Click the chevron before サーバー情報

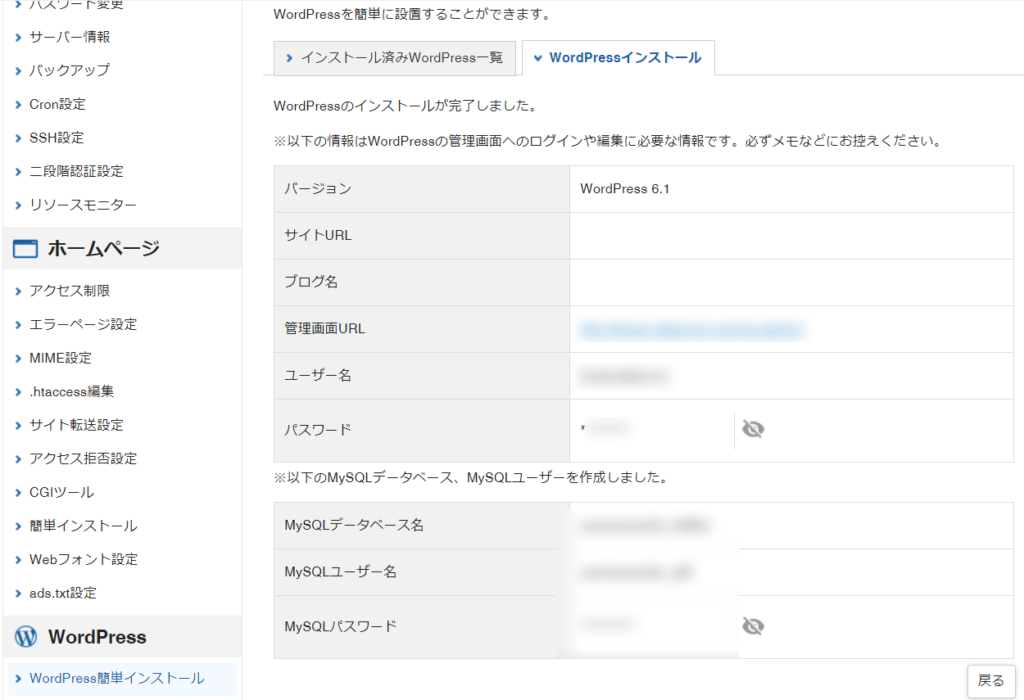point(18,37)
